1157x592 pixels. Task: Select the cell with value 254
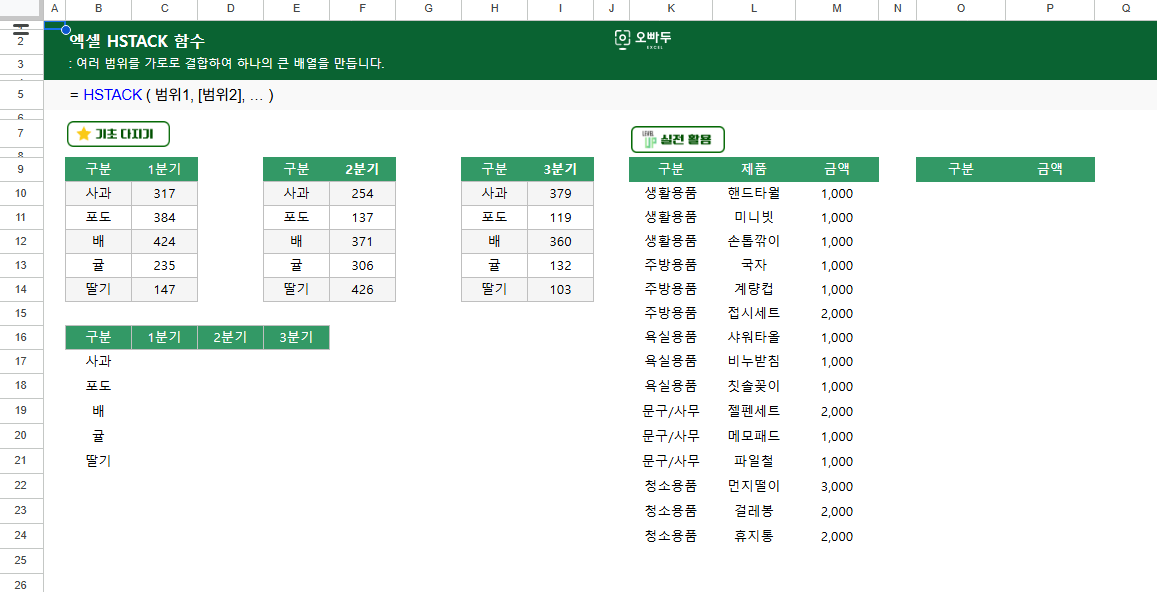362,193
